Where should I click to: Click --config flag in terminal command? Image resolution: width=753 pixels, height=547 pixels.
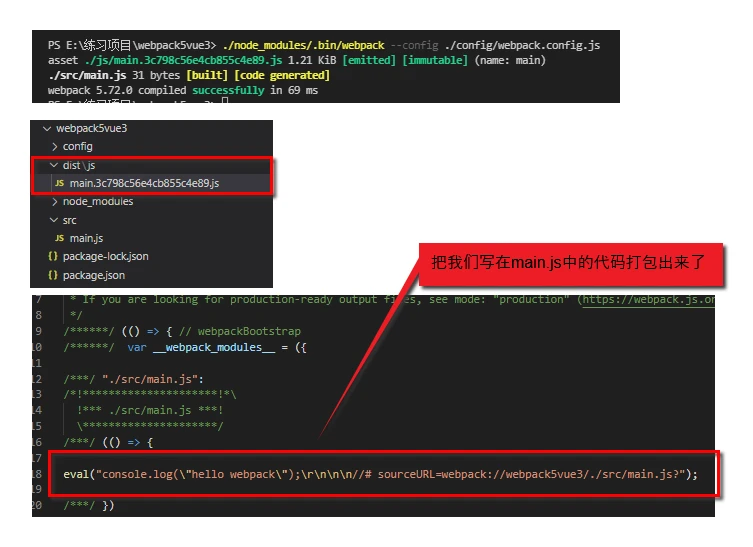coord(414,46)
